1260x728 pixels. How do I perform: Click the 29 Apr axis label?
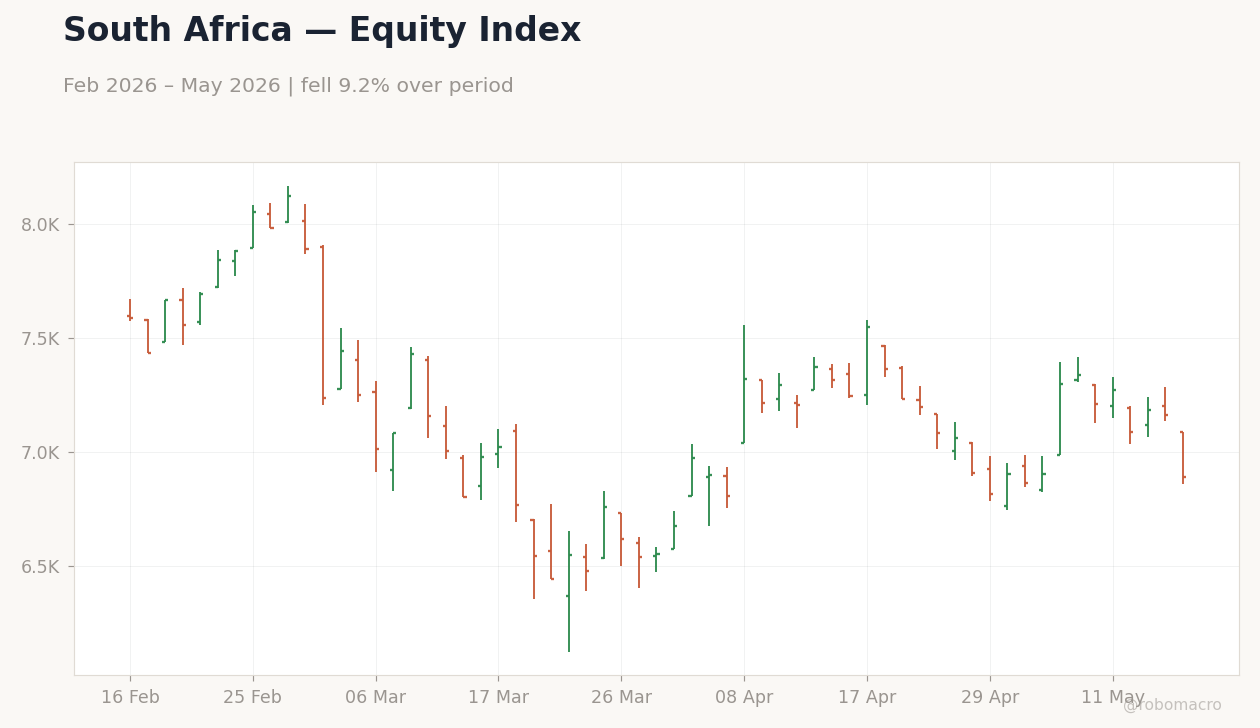point(990,698)
